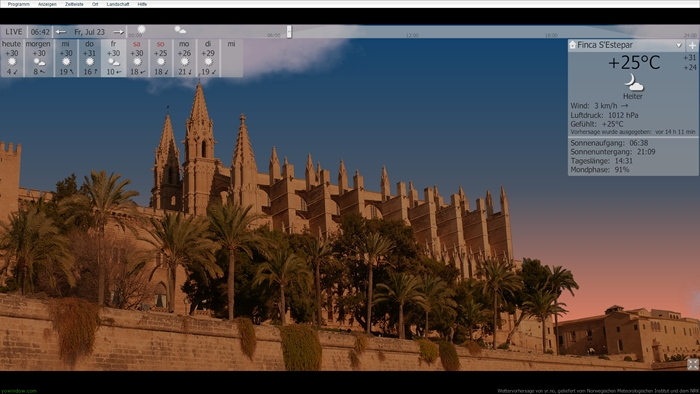Screen dimensions: 700x394
Task: Click the current temperature +25°C
Action: coord(634,62)
